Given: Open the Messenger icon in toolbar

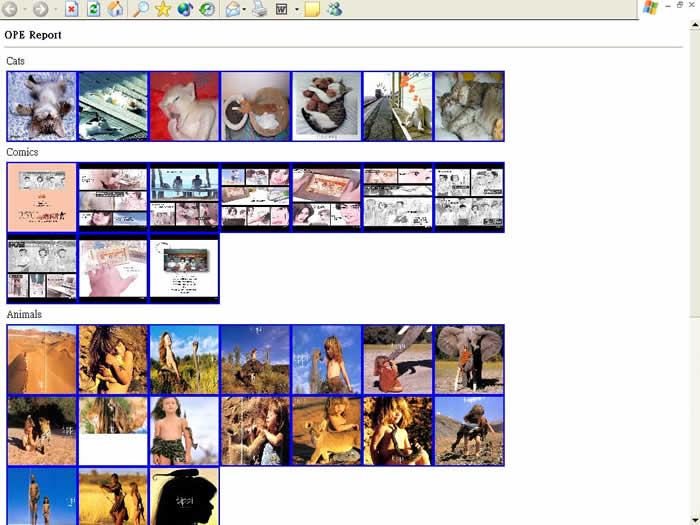Looking at the screenshot, I should 334,9.
